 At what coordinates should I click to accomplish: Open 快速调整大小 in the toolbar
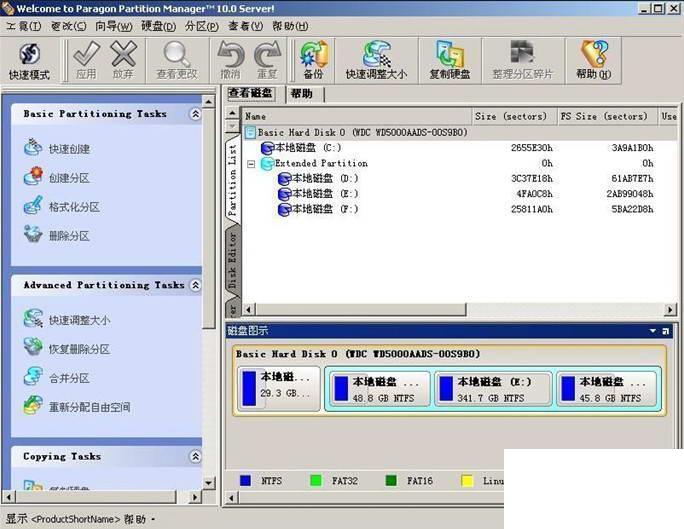[376, 61]
